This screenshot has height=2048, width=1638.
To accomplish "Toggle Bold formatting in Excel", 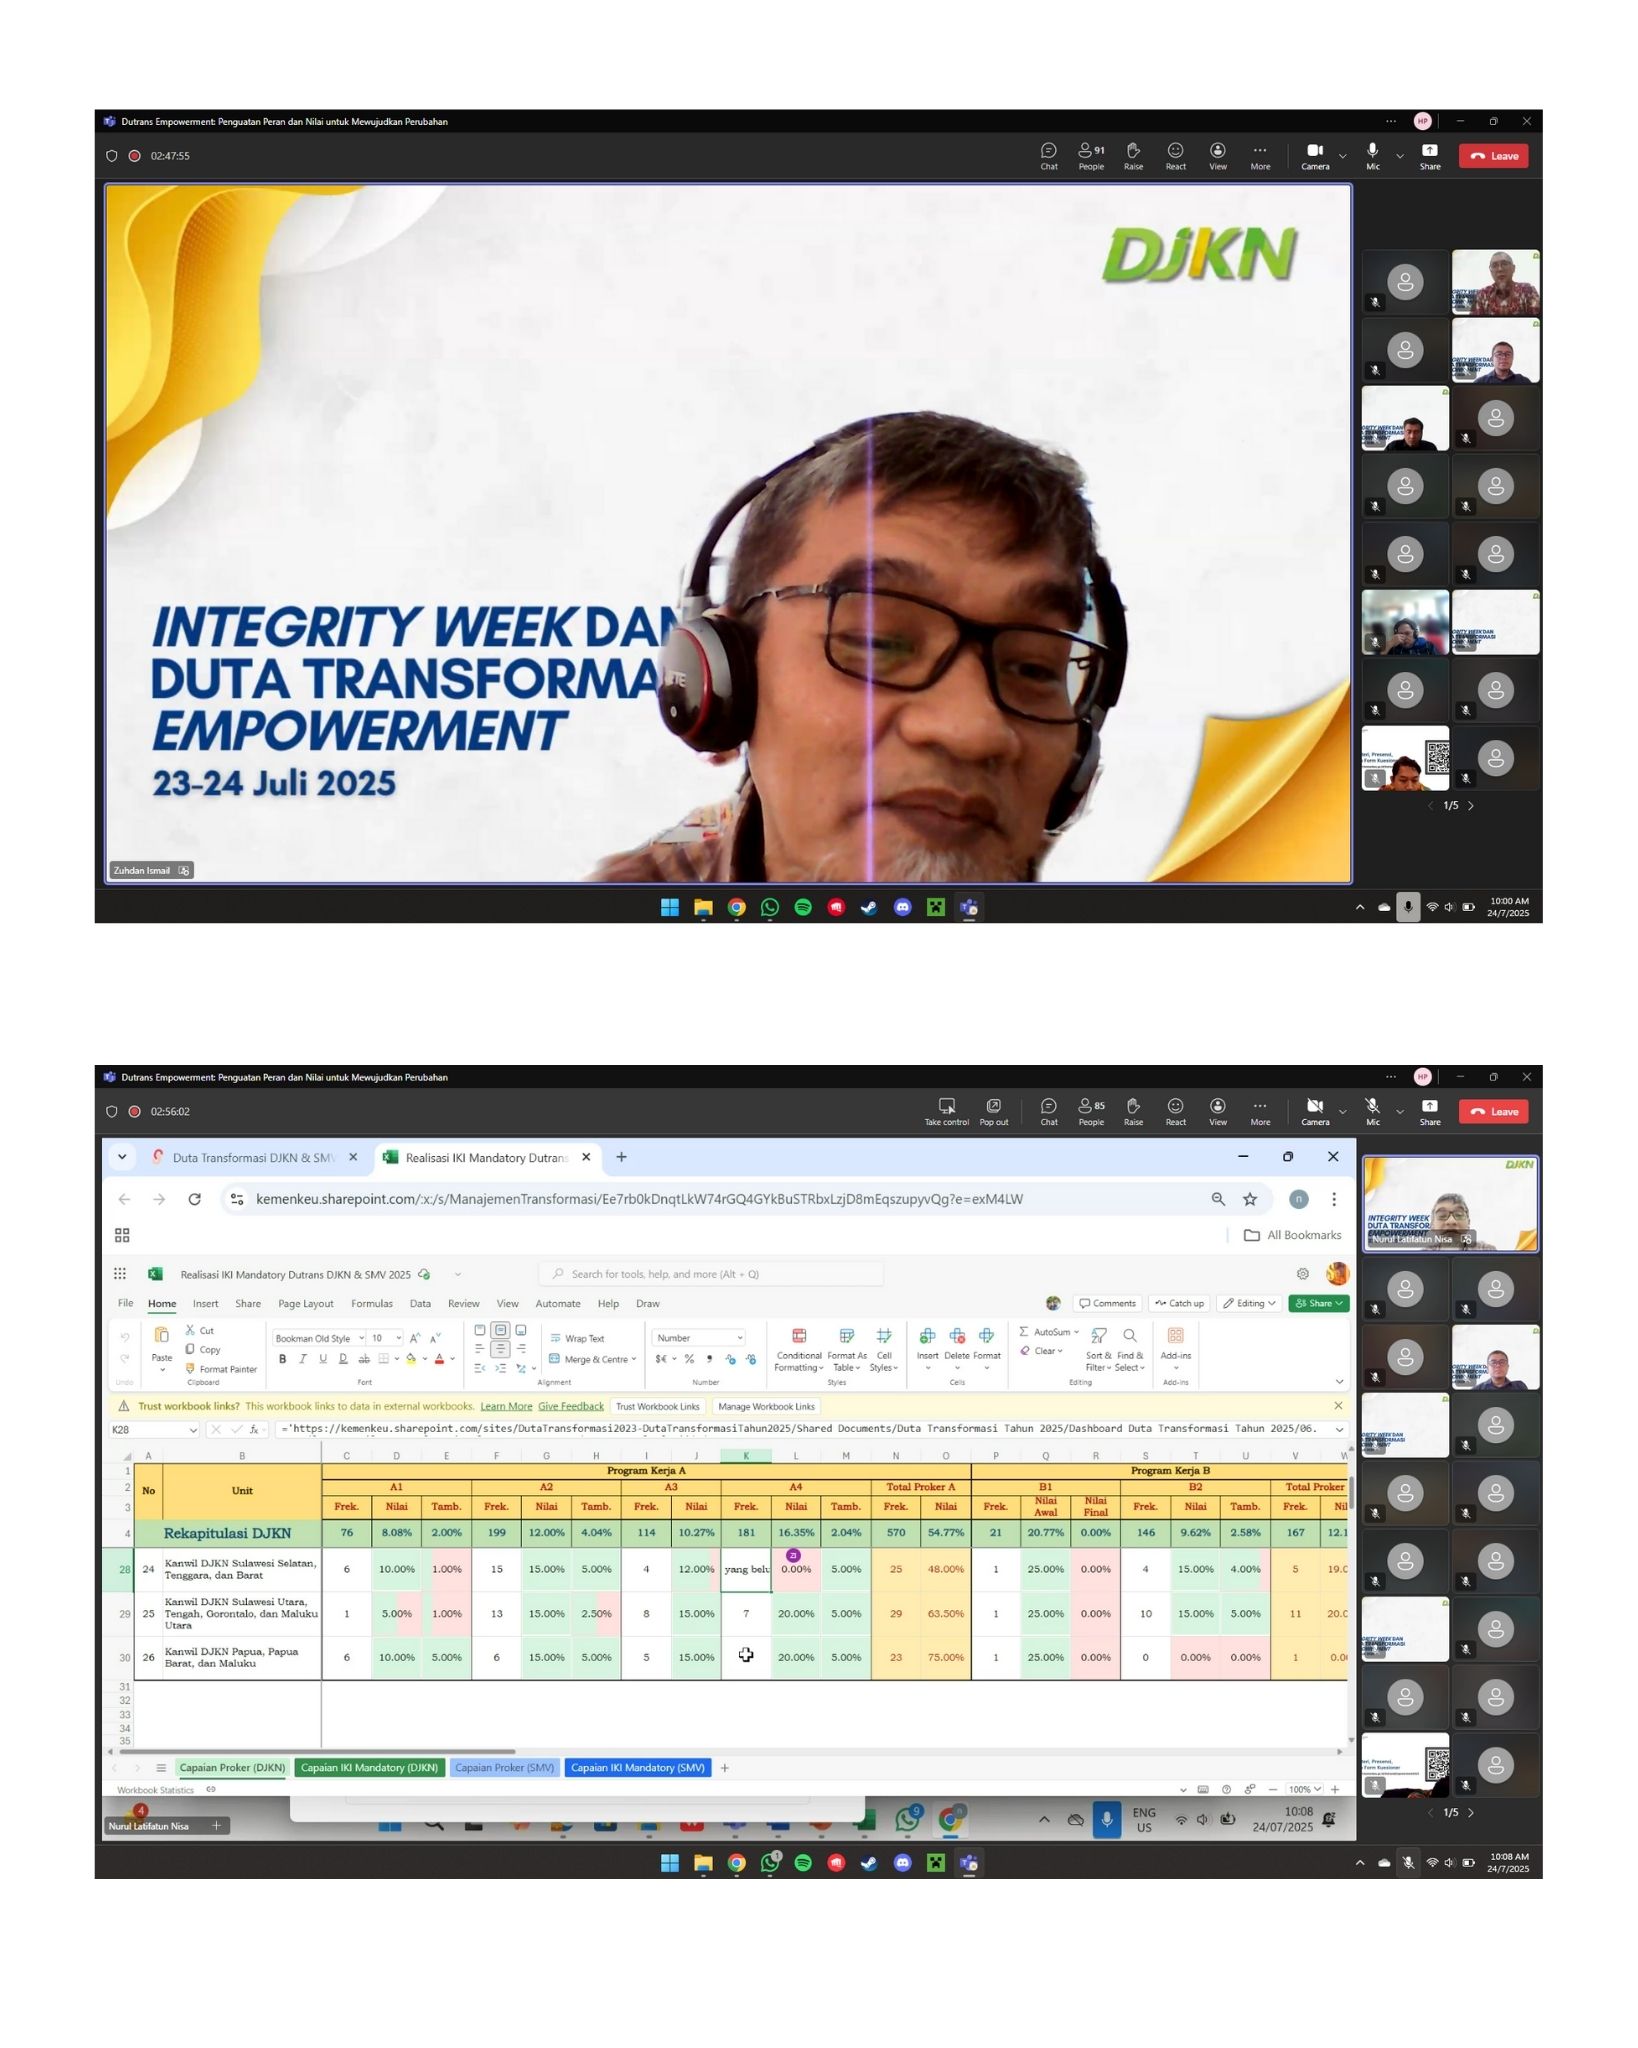I will (x=283, y=1359).
